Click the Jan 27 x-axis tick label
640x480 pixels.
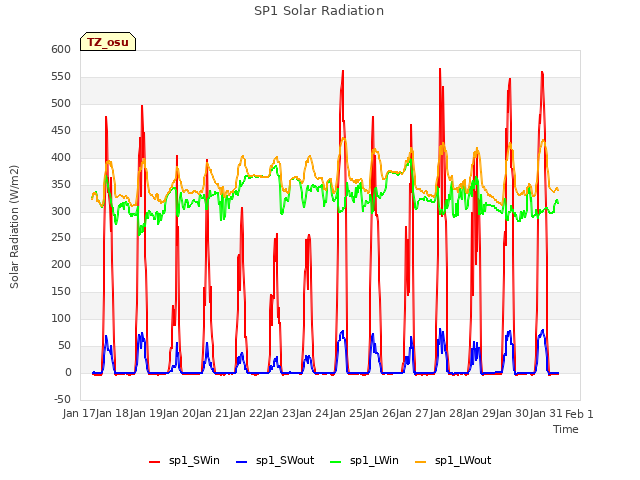[x=413, y=413]
